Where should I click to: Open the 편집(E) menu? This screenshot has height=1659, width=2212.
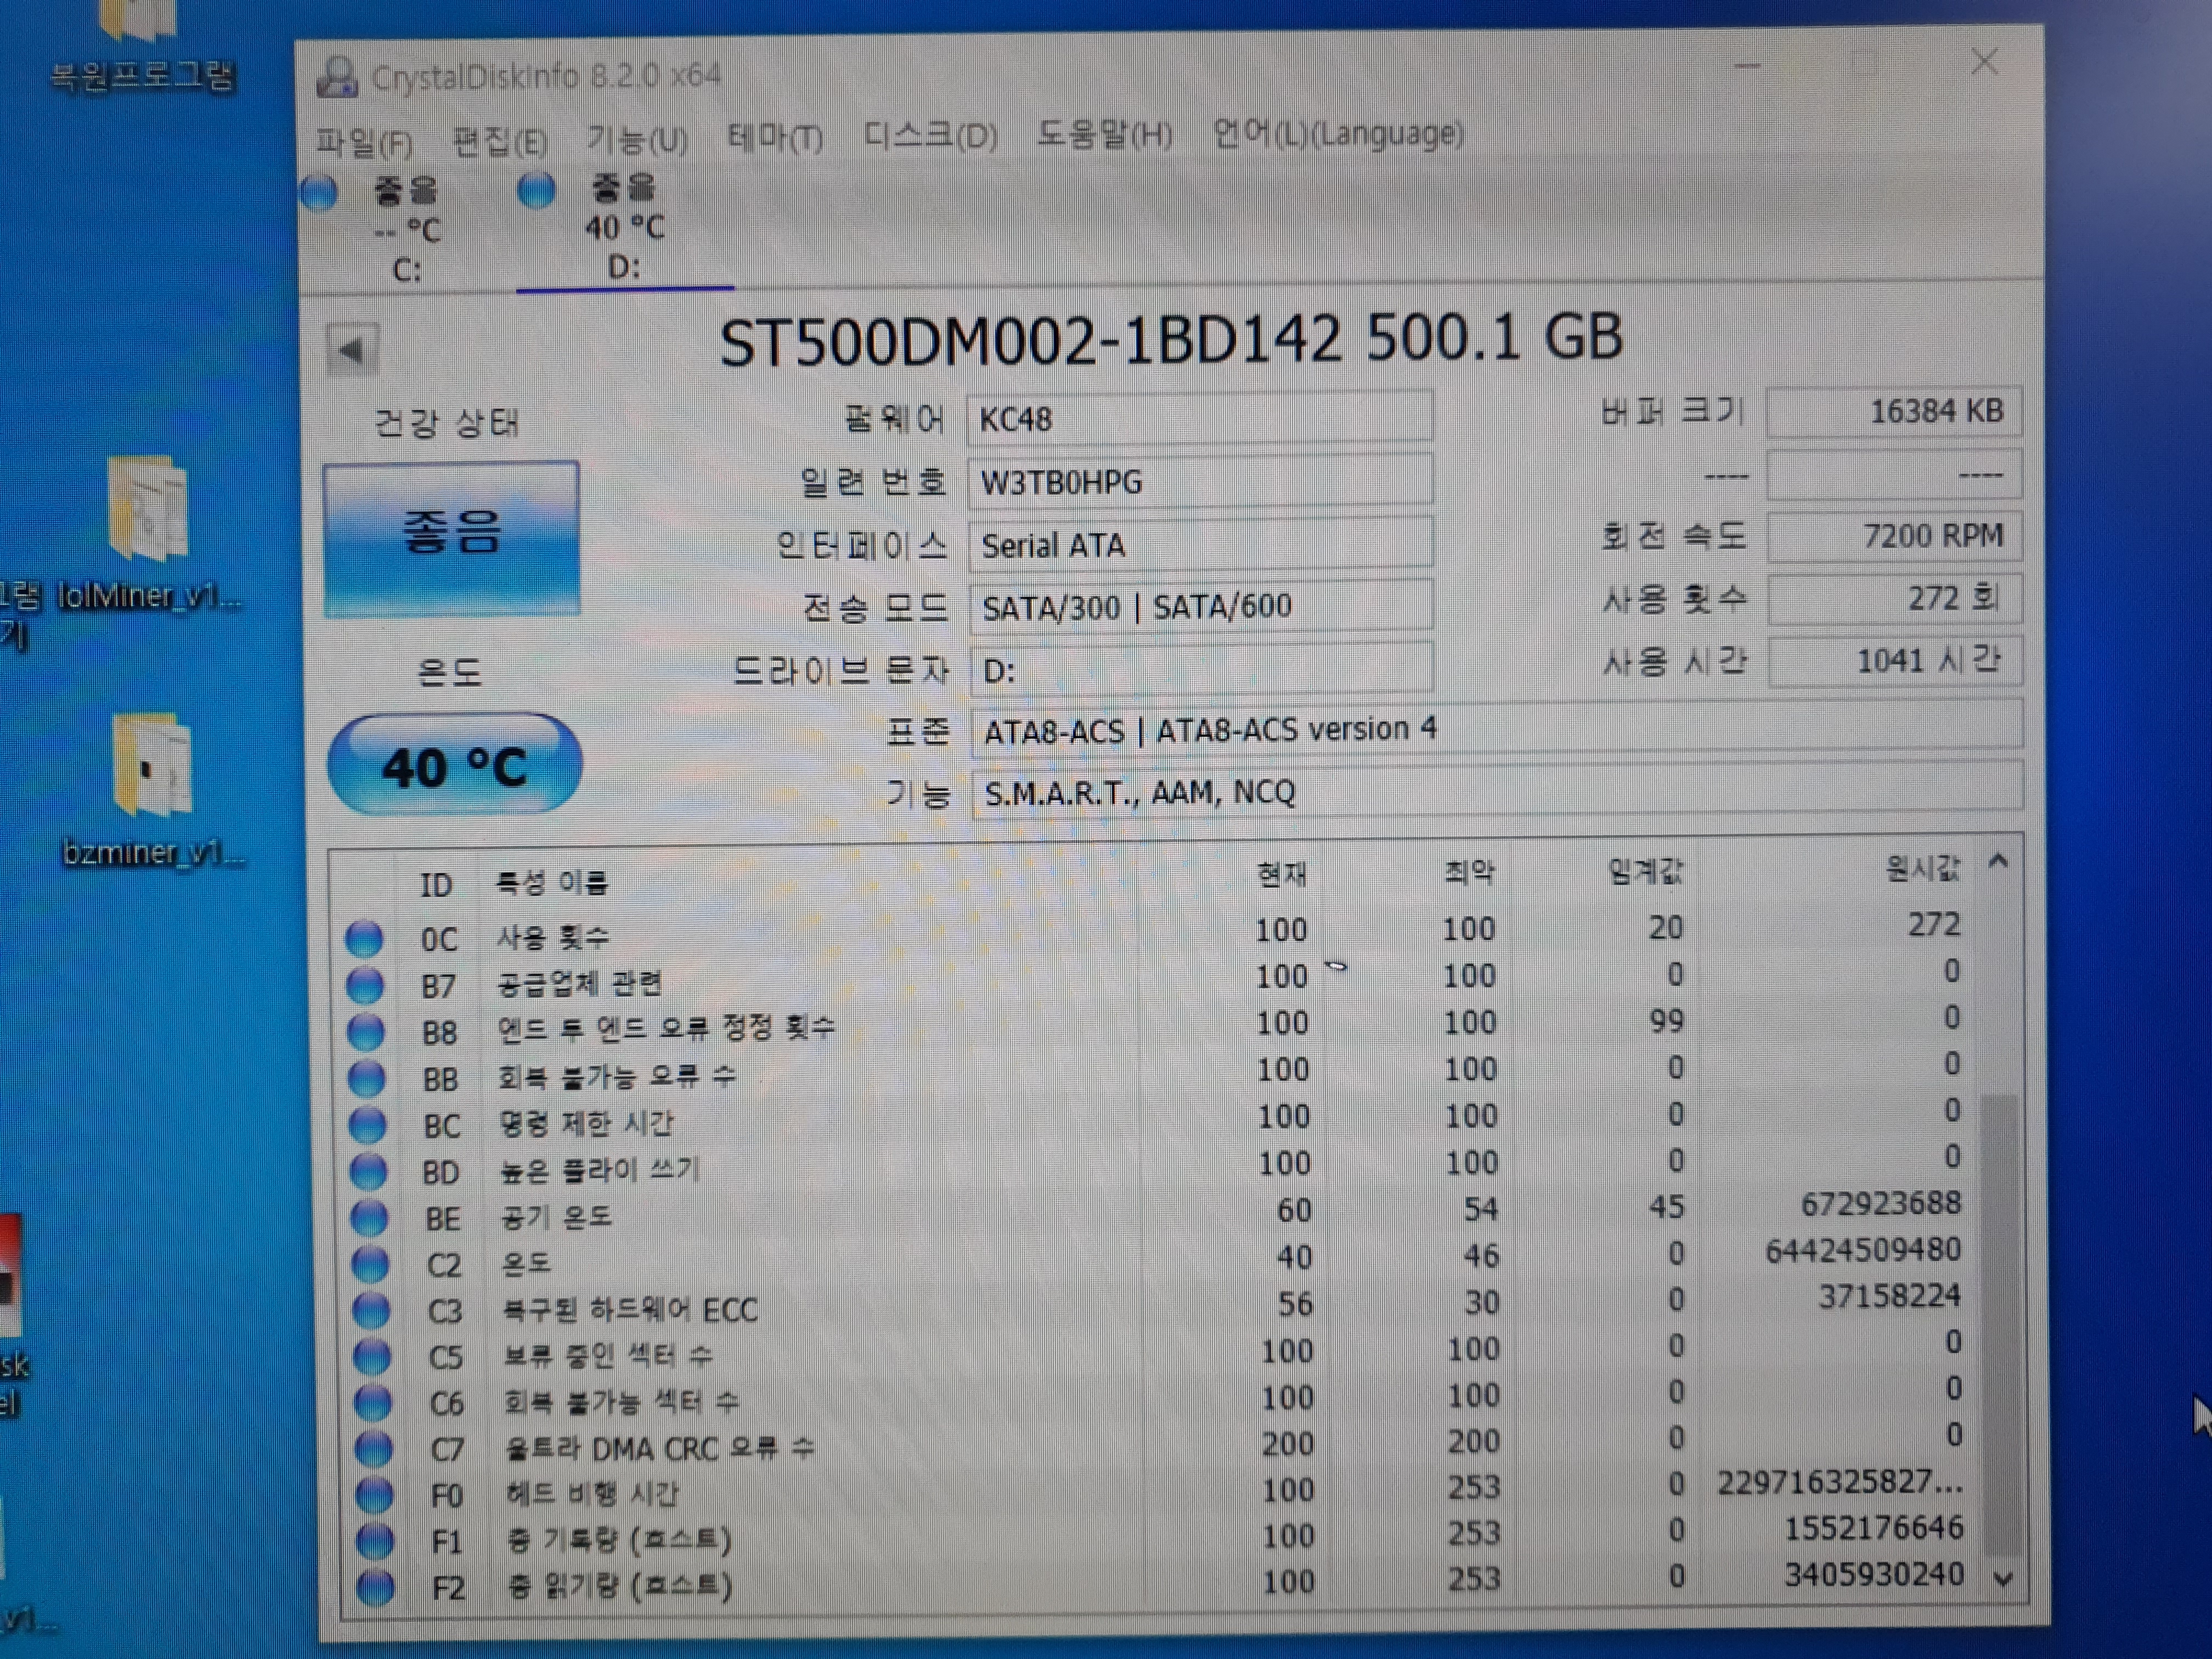pyautogui.click(x=500, y=141)
